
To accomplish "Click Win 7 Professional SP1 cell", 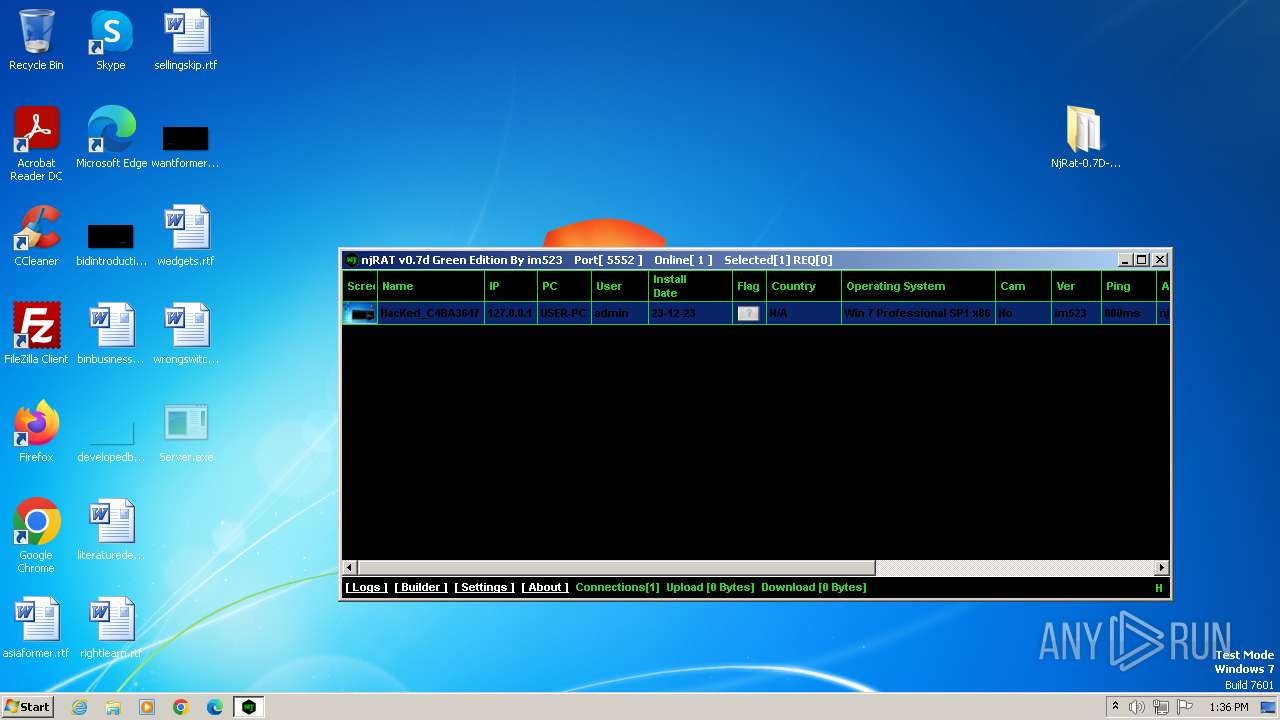I will coord(918,313).
